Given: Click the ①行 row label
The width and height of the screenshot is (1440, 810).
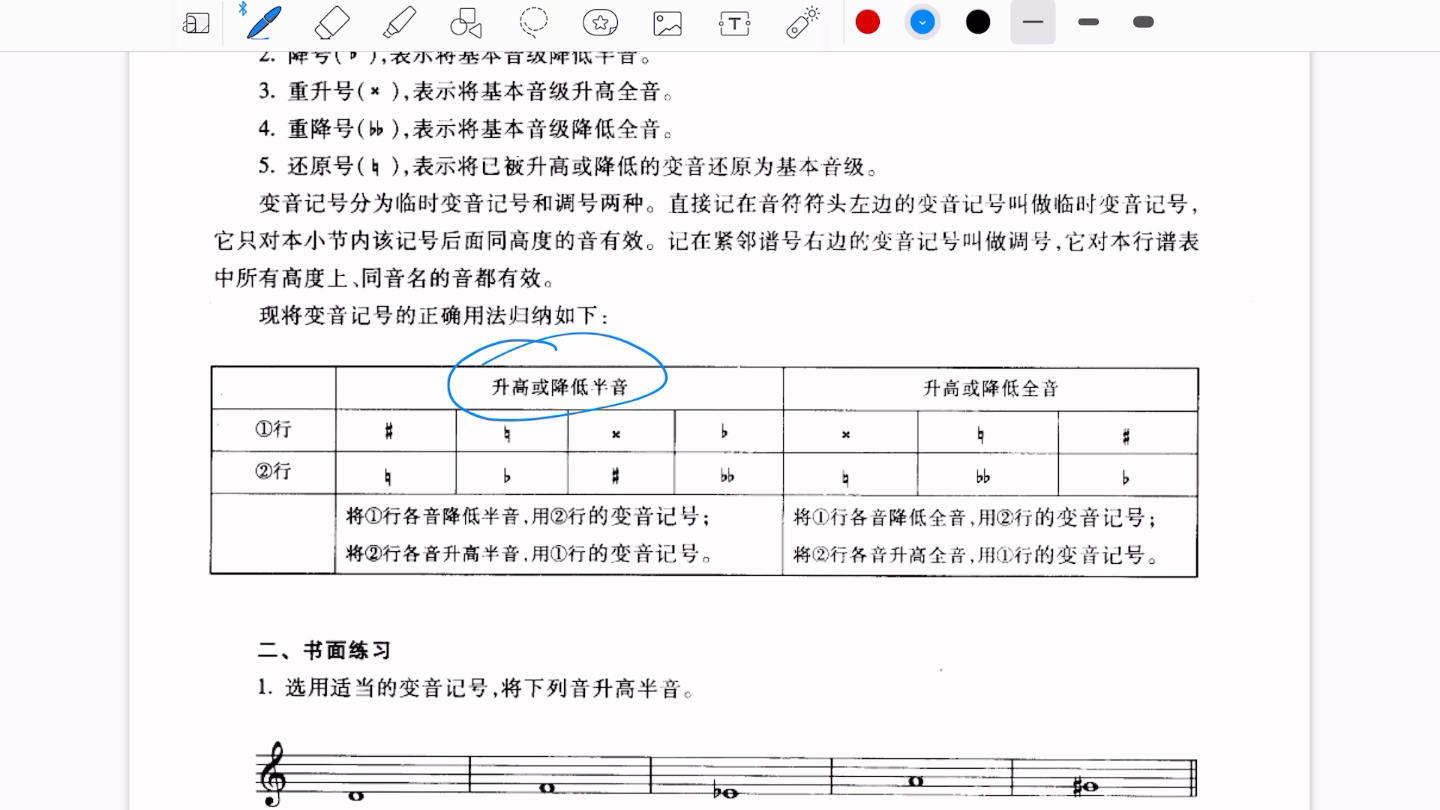Looking at the screenshot, I should click(273, 429).
